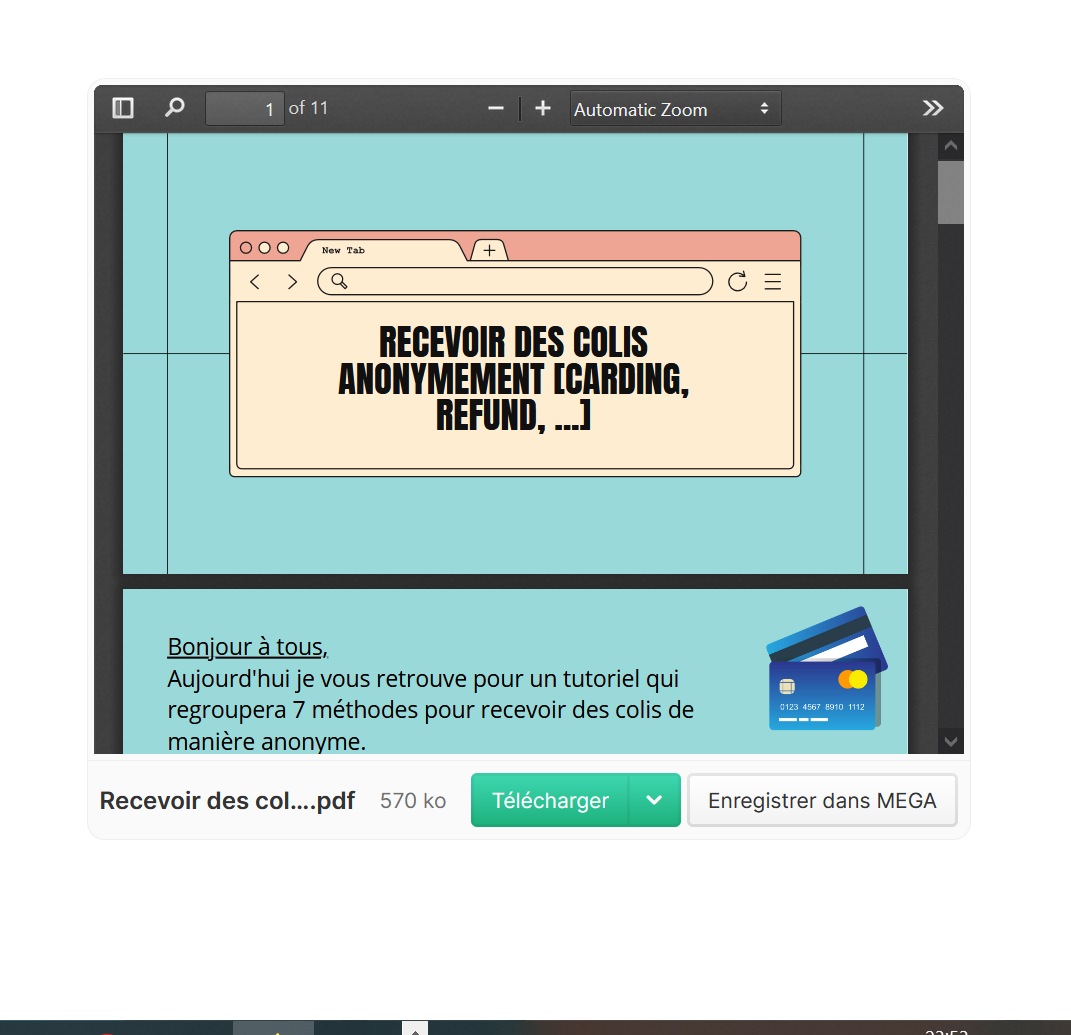The height and width of the screenshot is (1035, 1071).
Task: Click the filename 'Recevoir des col....pdf'
Action: [227, 800]
